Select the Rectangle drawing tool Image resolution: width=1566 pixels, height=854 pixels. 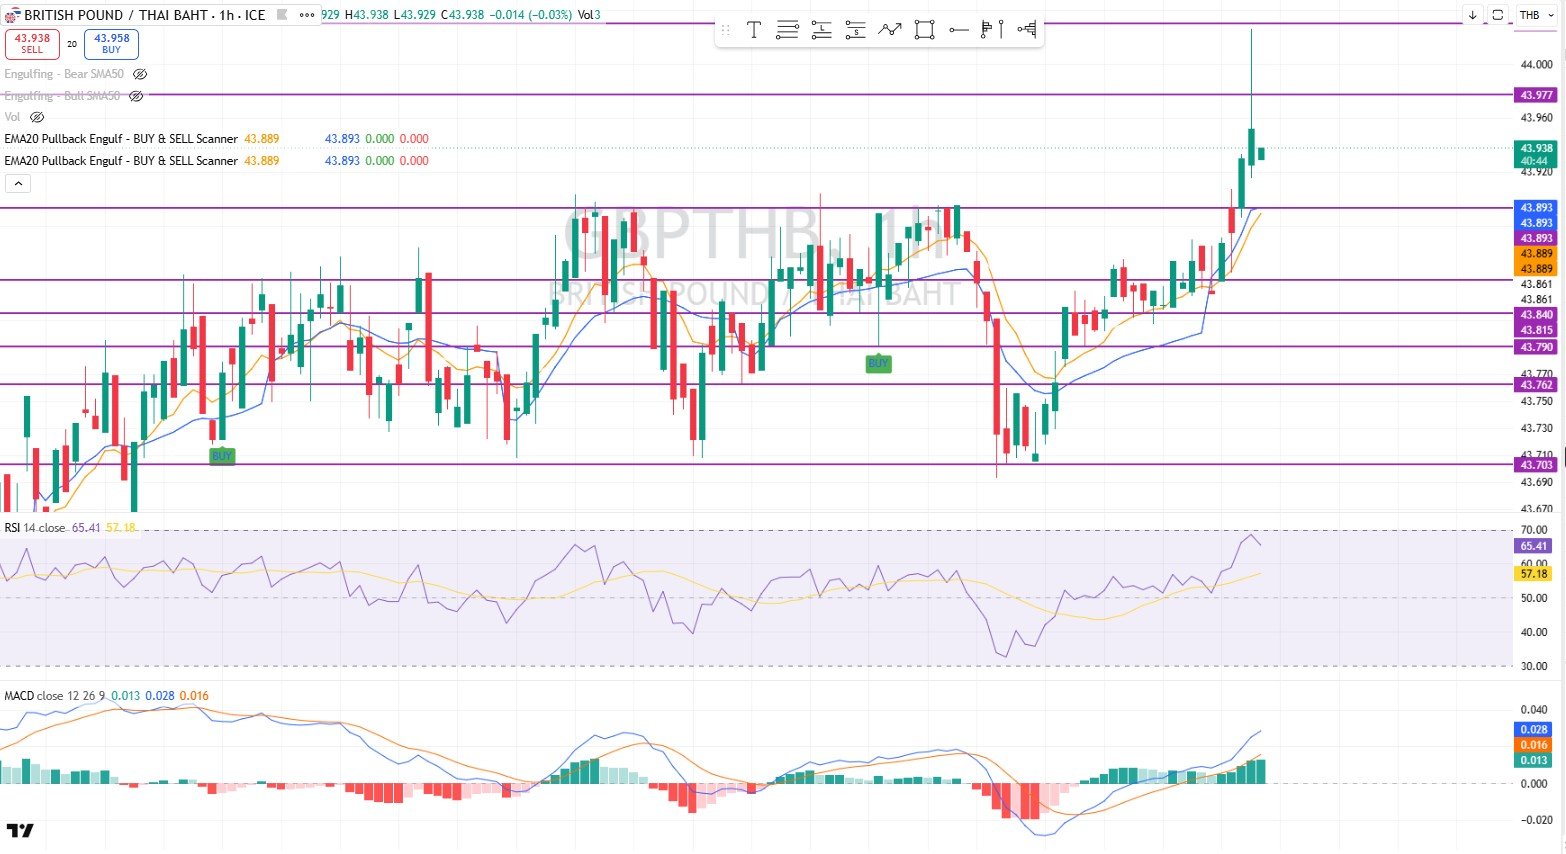click(x=925, y=30)
